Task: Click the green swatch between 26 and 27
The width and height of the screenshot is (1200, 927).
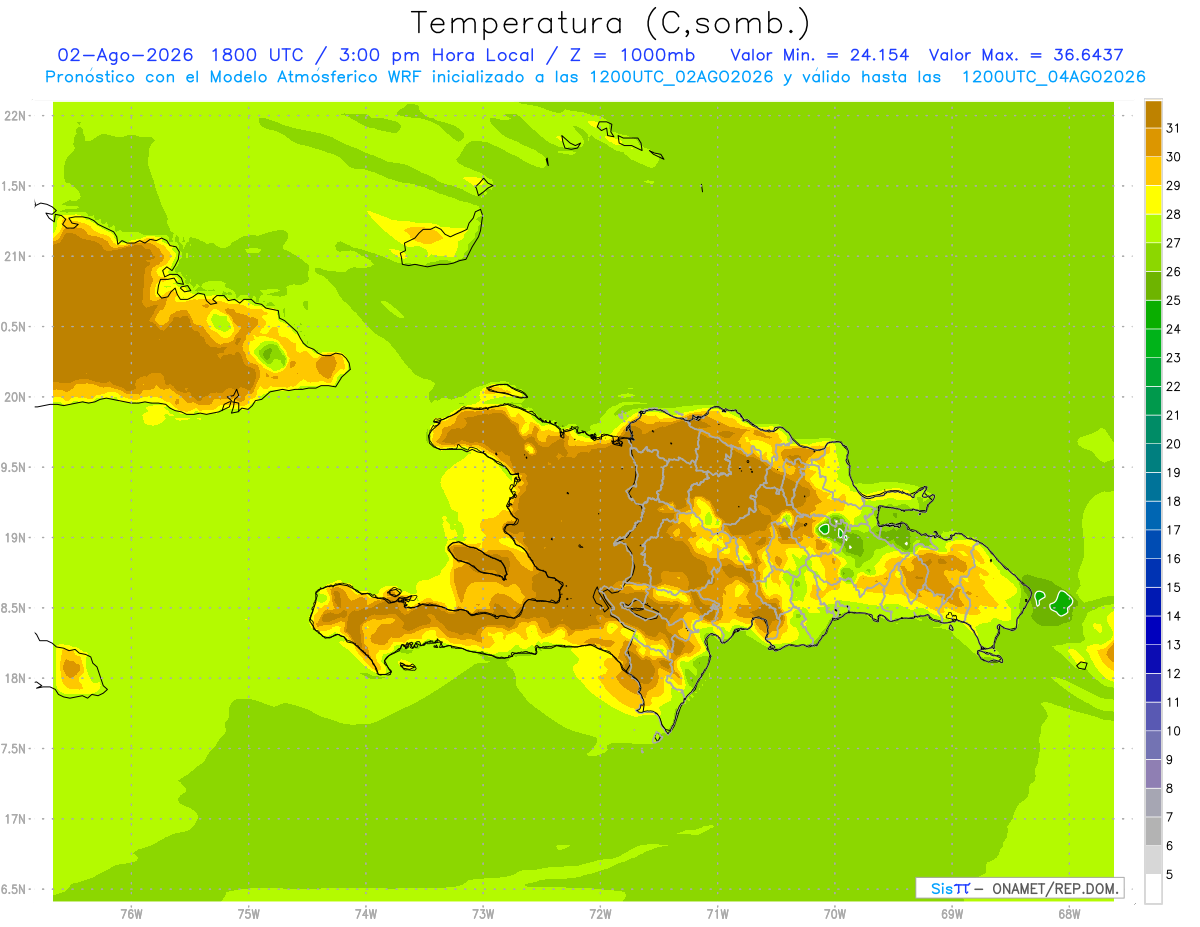Action: click(1153, 257)
